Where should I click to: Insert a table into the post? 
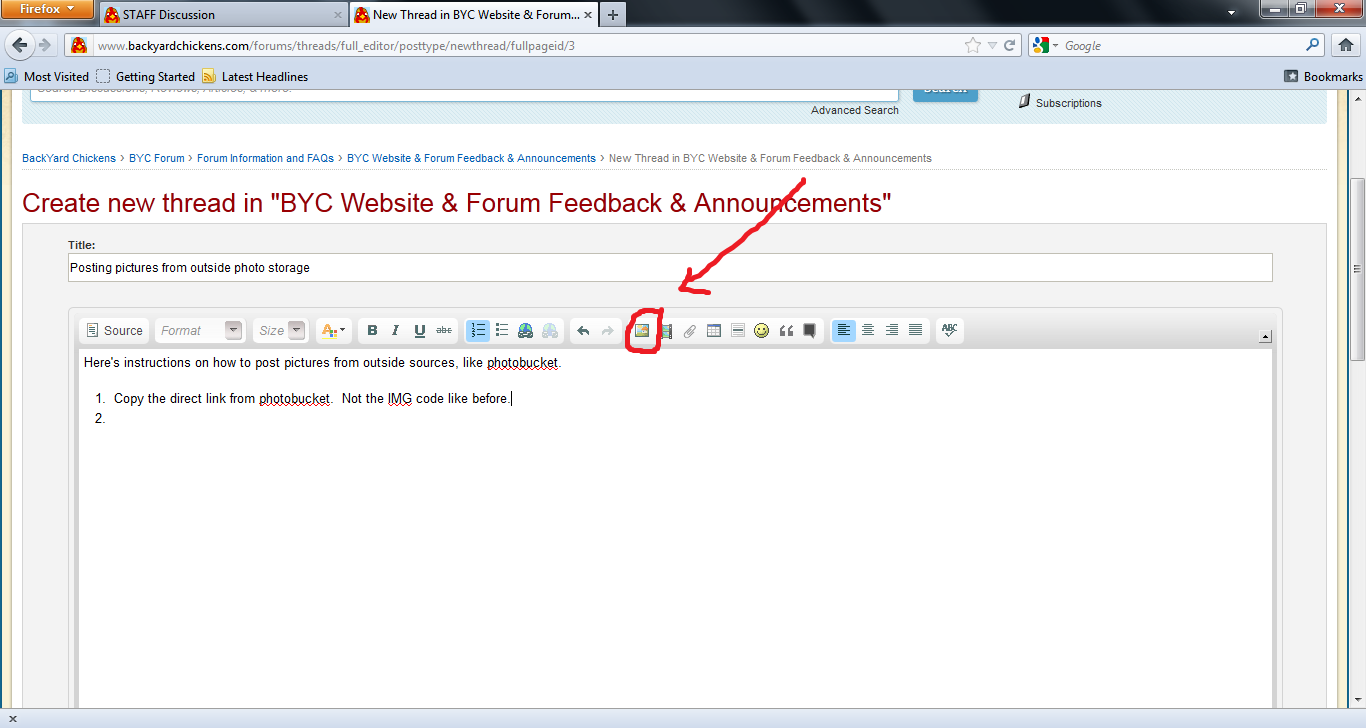tap(714, 331)
